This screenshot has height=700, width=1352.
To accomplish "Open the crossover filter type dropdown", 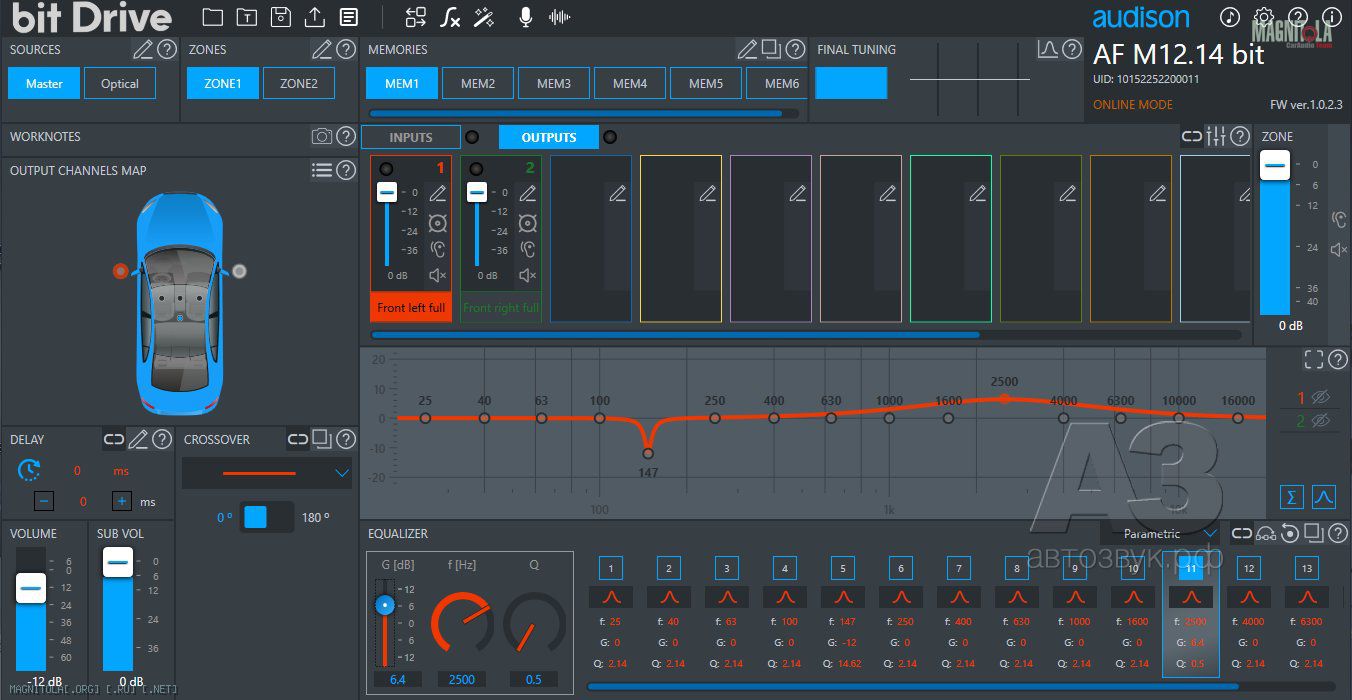I will point(267,473).
